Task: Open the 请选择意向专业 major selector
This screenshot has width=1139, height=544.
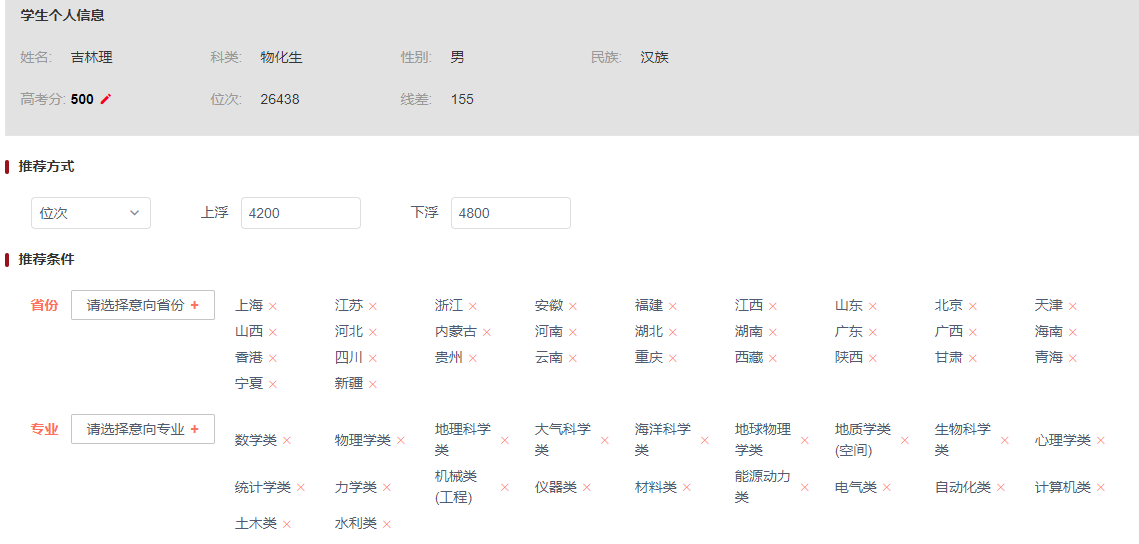Action: point(143,429)
